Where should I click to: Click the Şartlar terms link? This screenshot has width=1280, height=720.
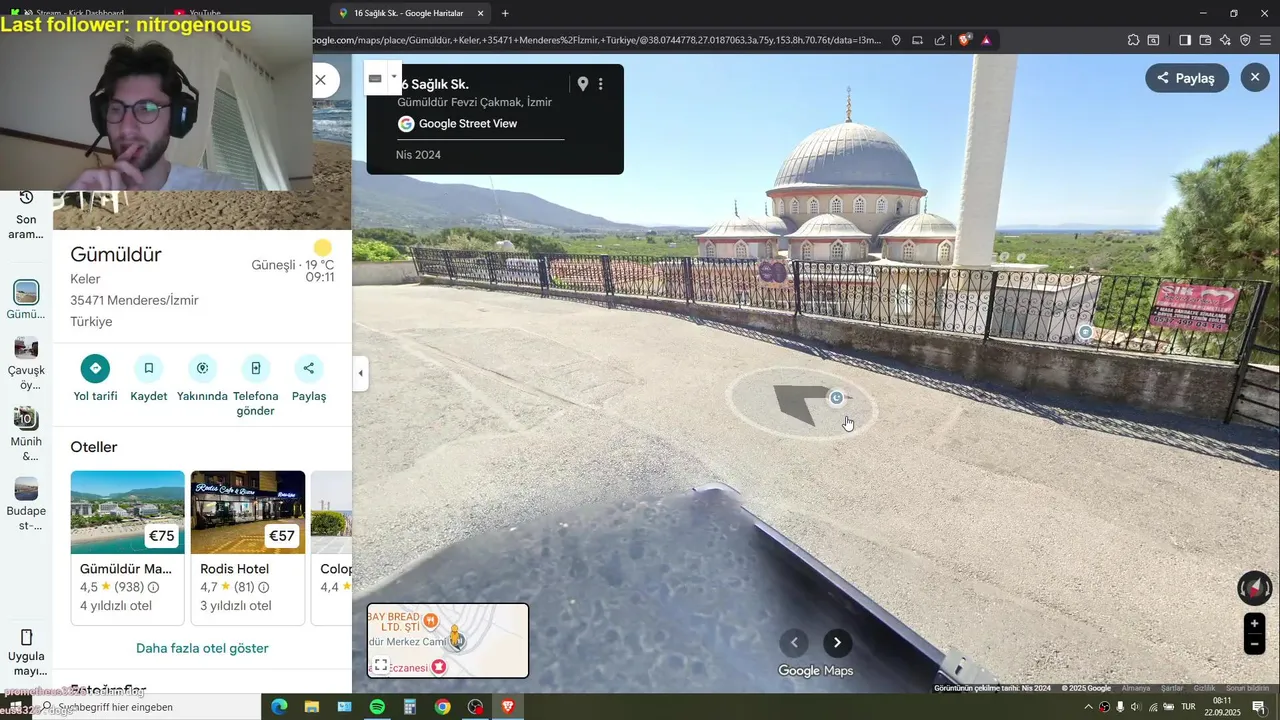[1172, 688]
